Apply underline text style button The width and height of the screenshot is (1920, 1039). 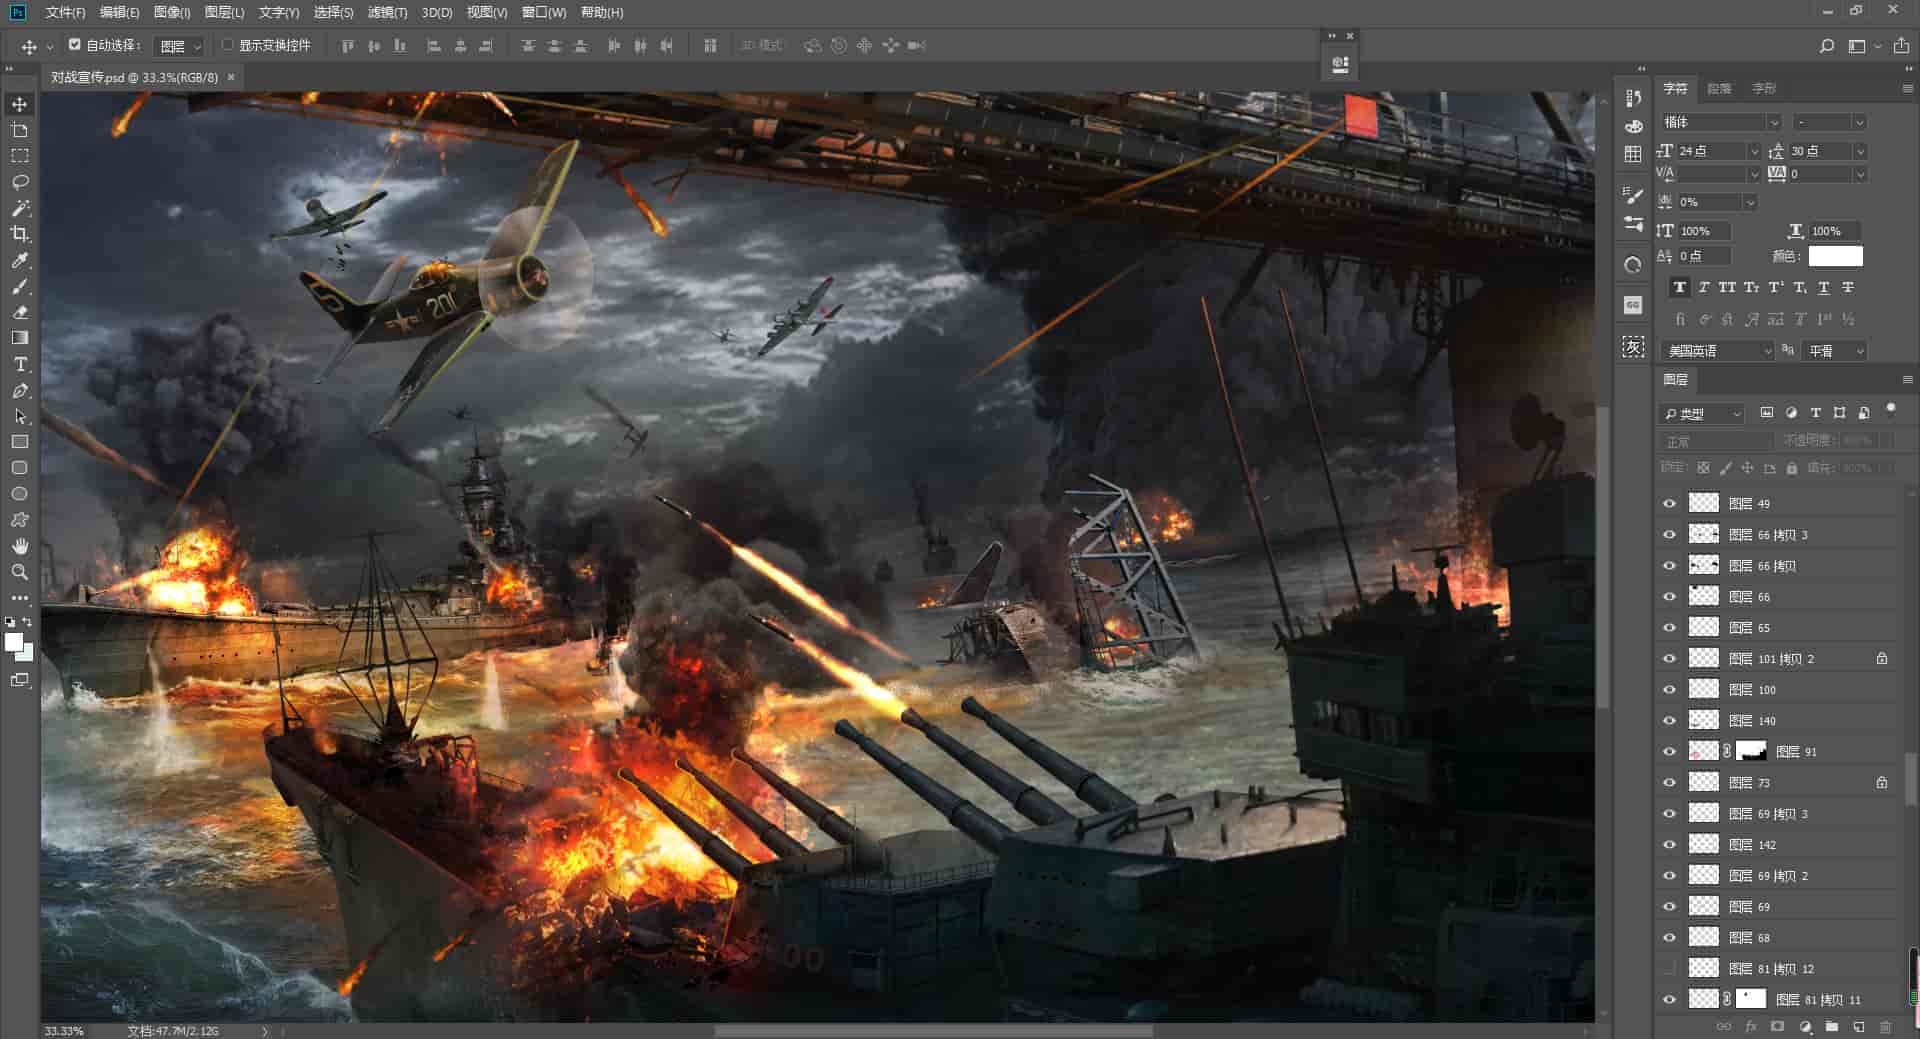tap(1823, 288)
